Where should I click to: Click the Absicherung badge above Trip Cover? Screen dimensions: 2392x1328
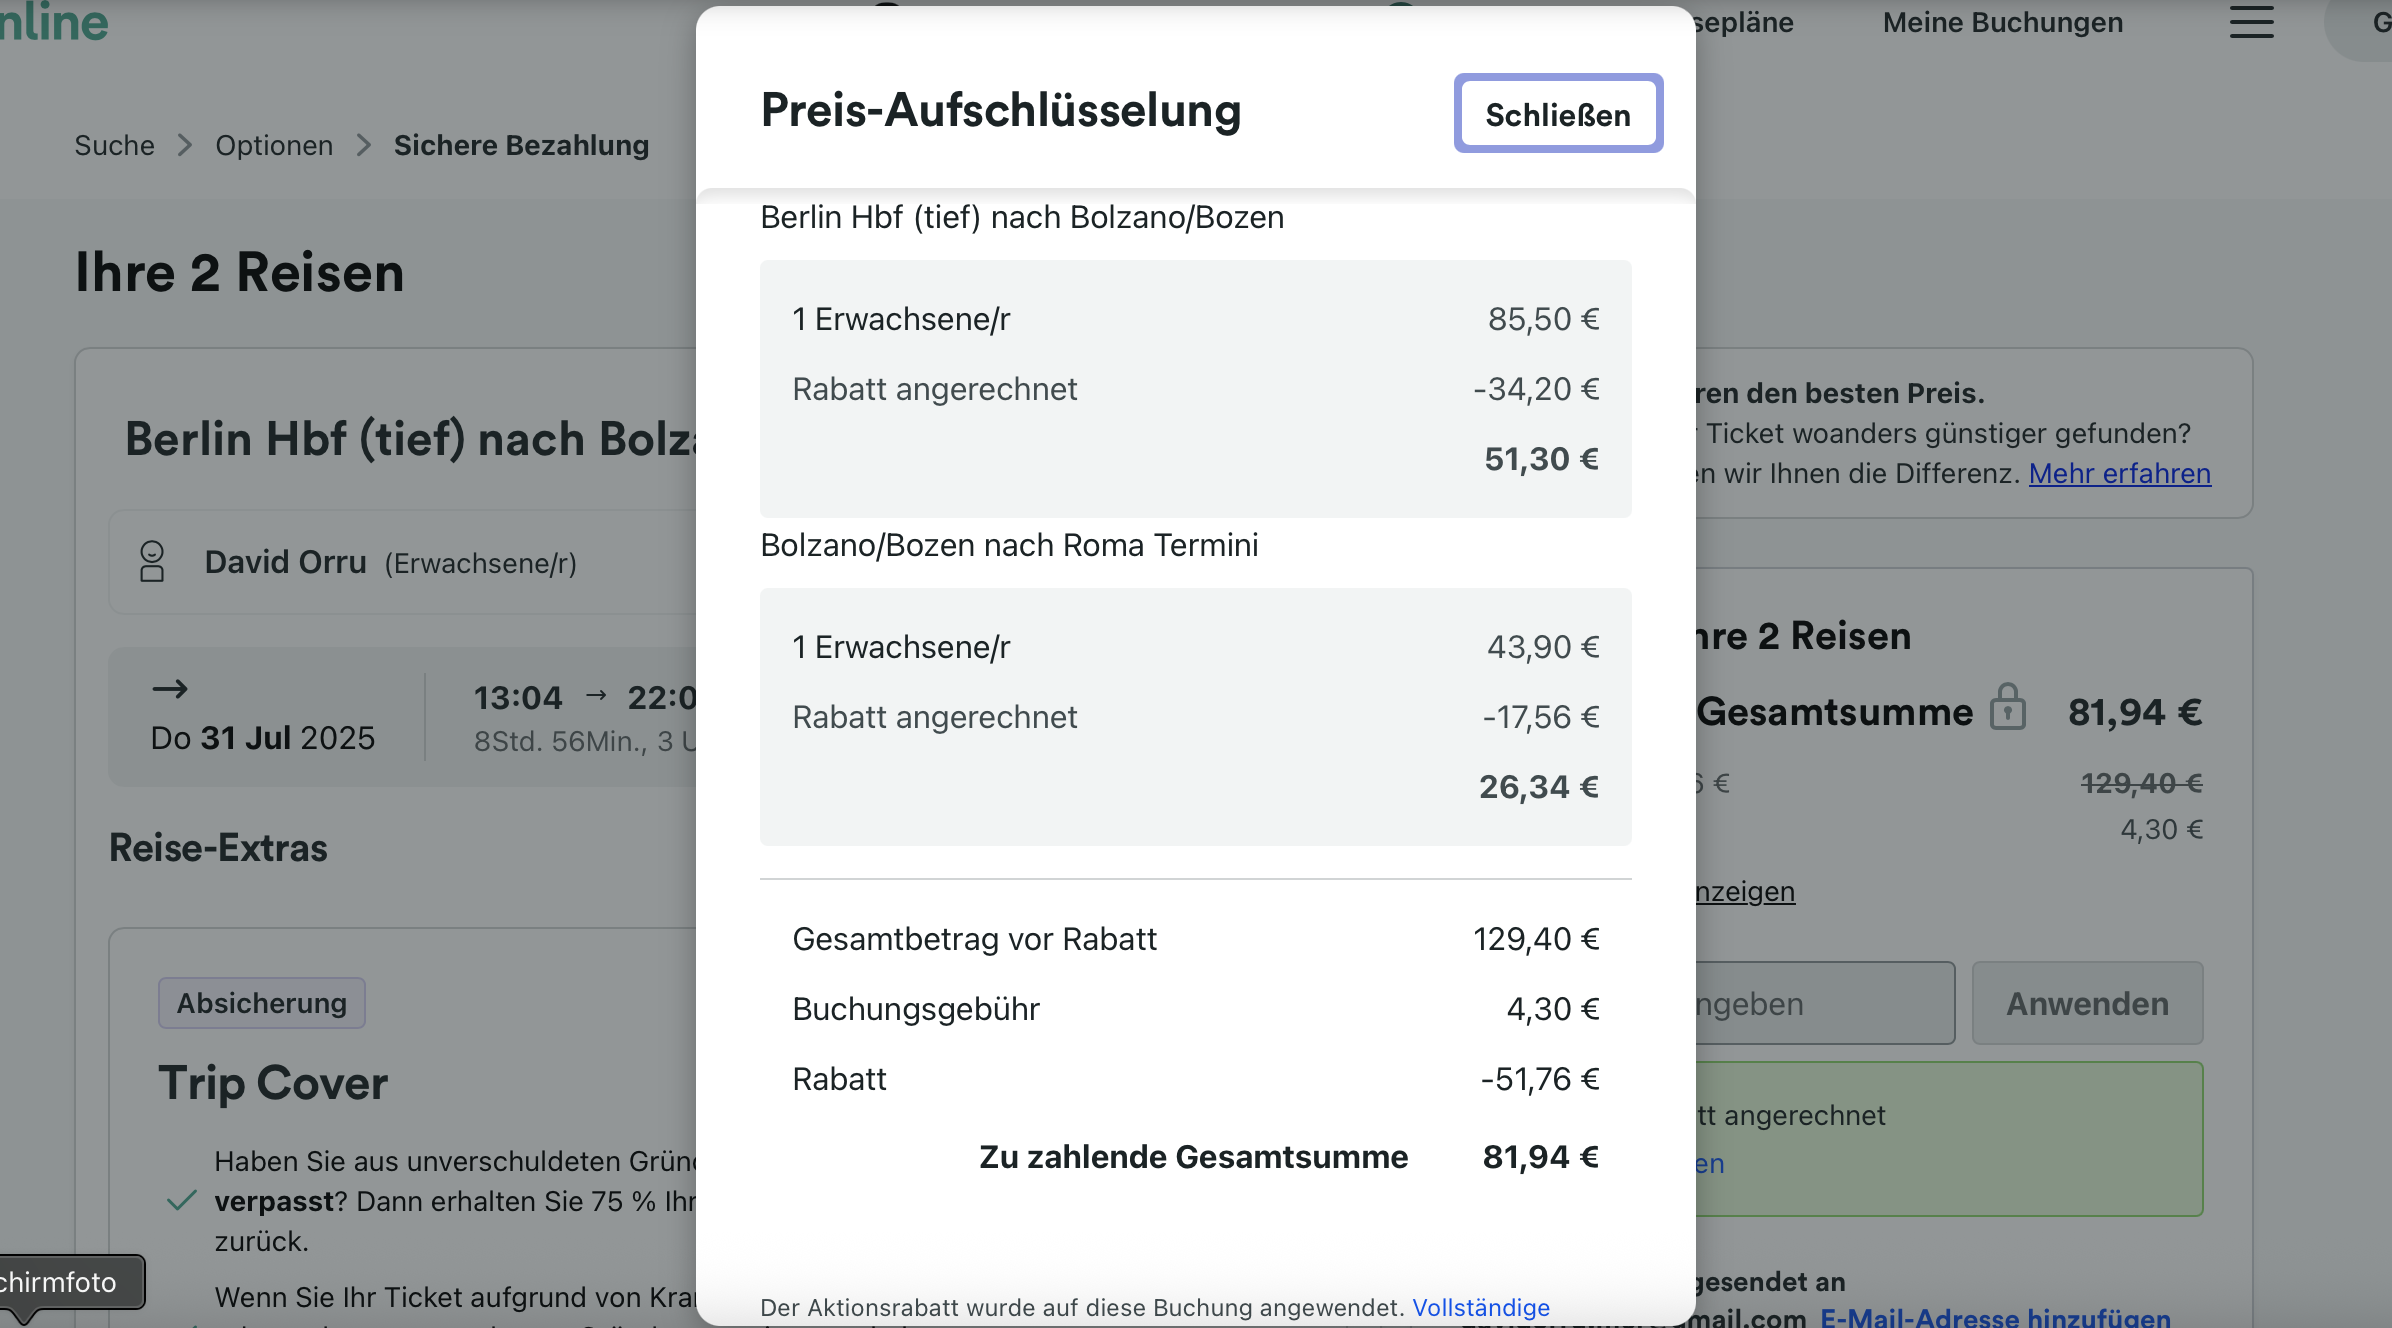pos(262,1003)
